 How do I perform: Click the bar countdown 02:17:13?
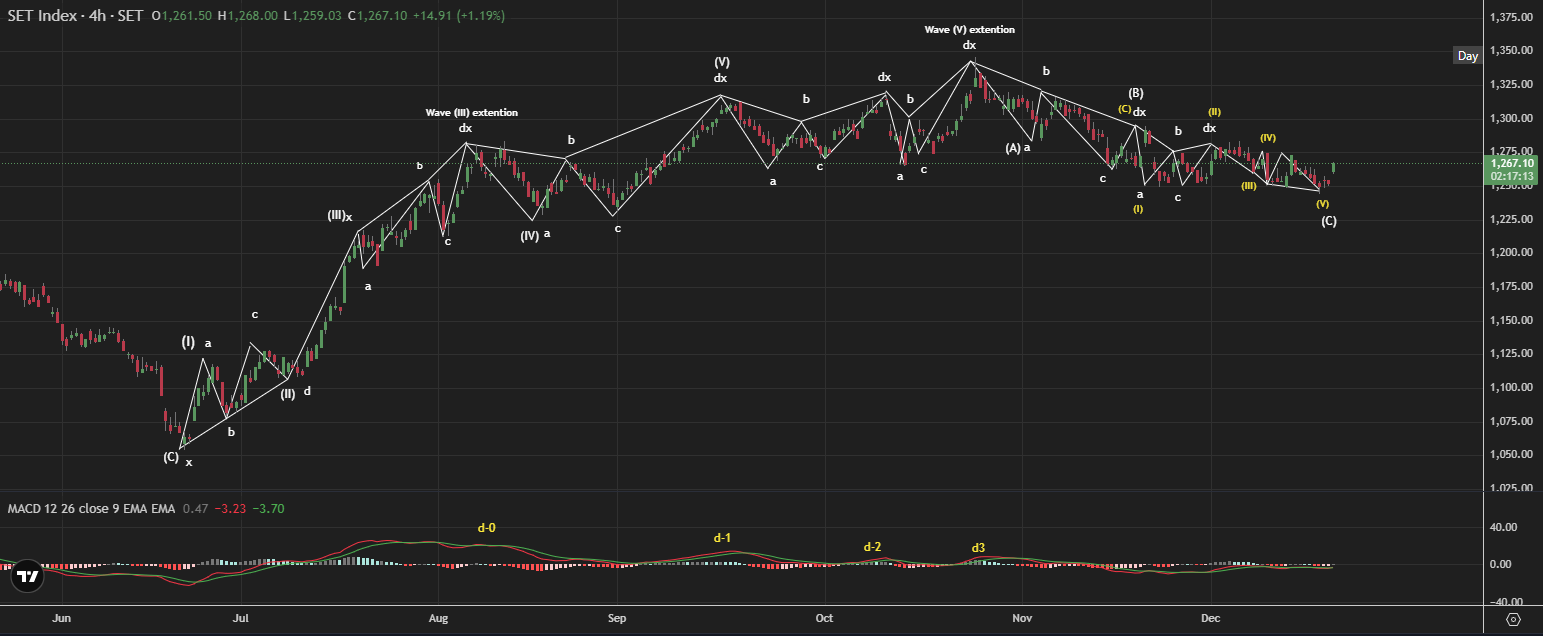[x=1511, y=175]
